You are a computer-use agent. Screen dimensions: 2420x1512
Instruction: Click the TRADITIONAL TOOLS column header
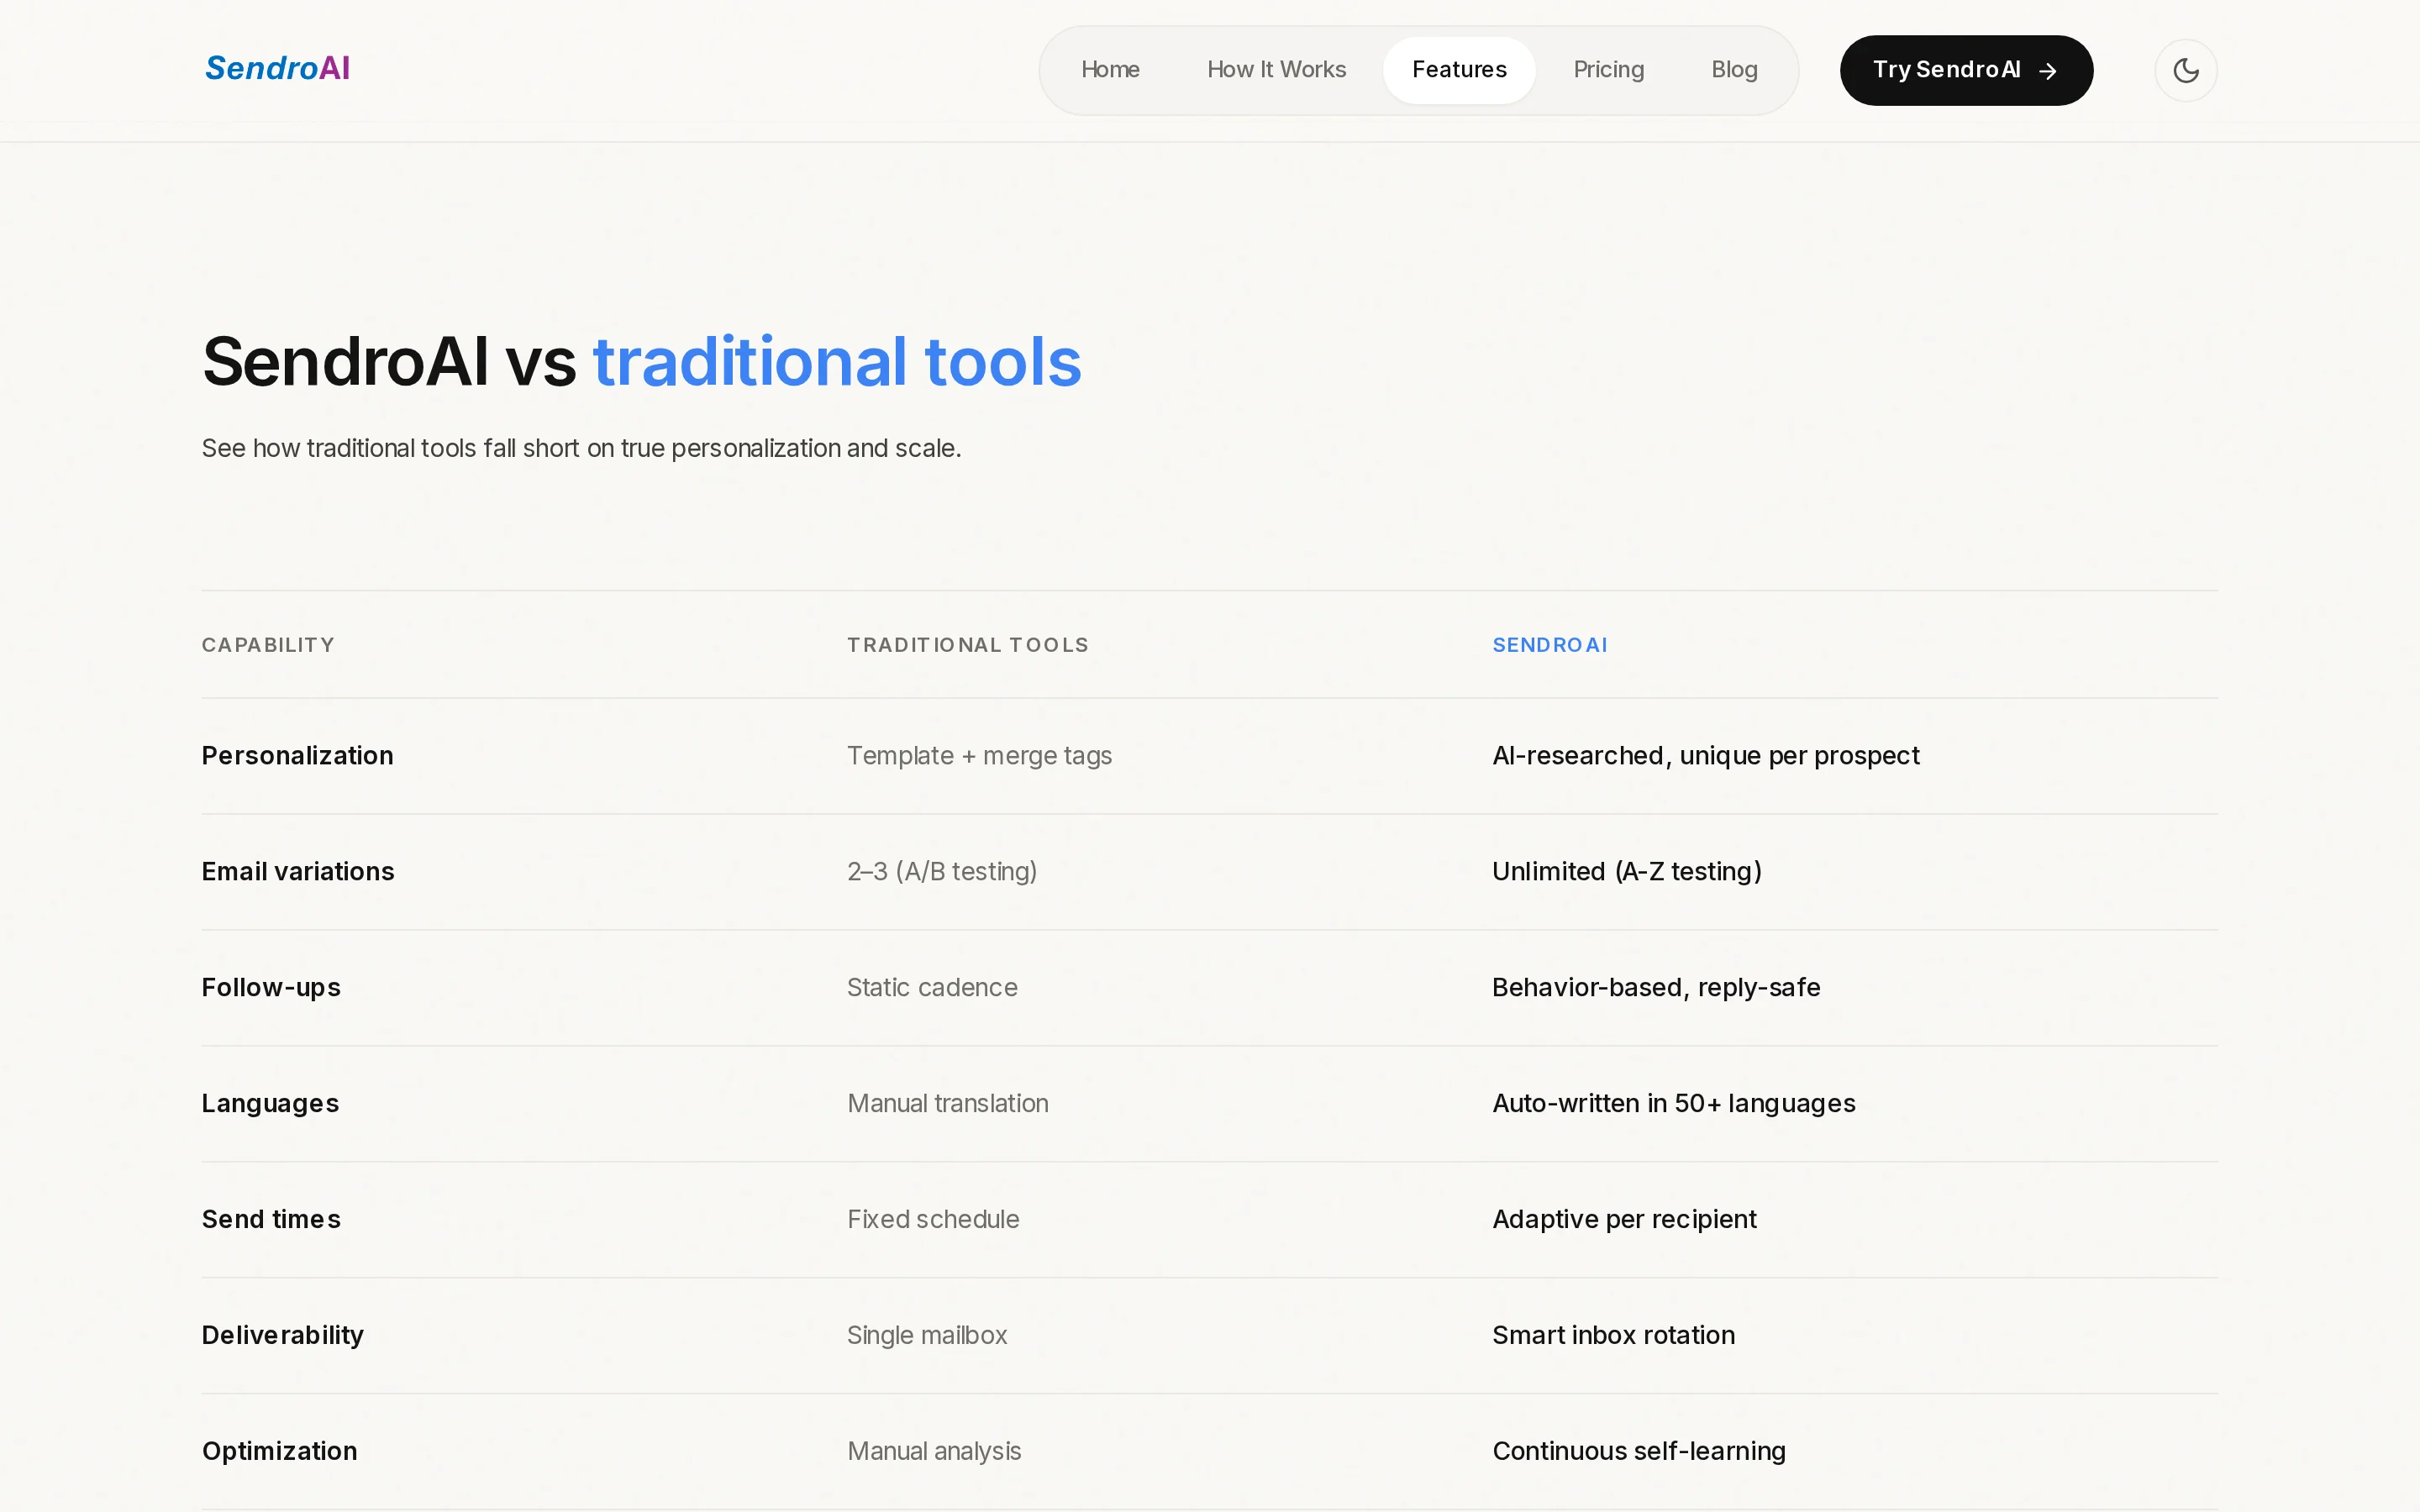coord(968,645)
